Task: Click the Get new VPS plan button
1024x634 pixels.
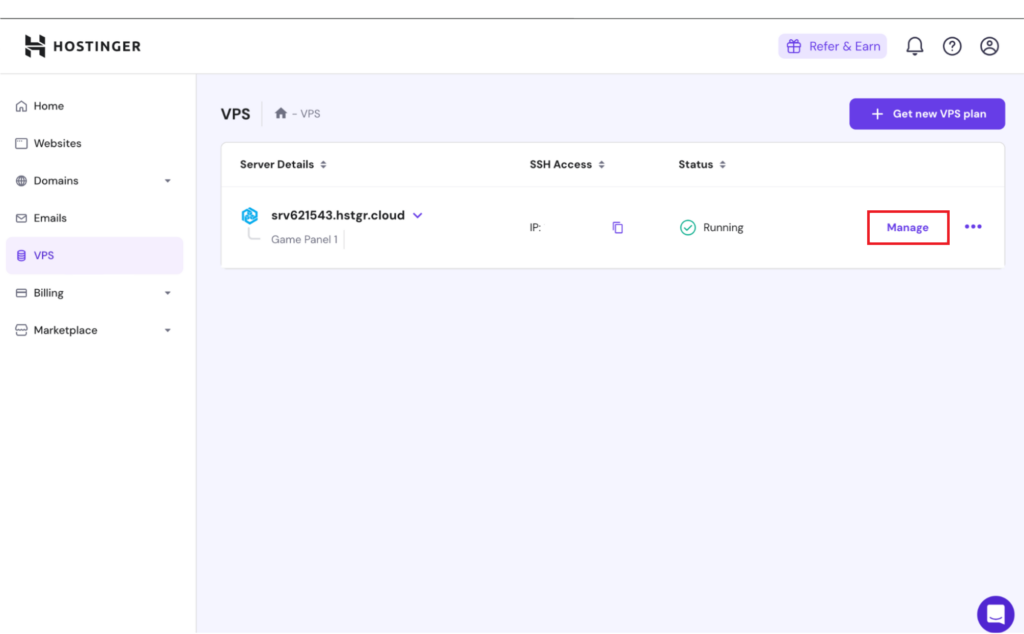Action: [x=927, y=113]
